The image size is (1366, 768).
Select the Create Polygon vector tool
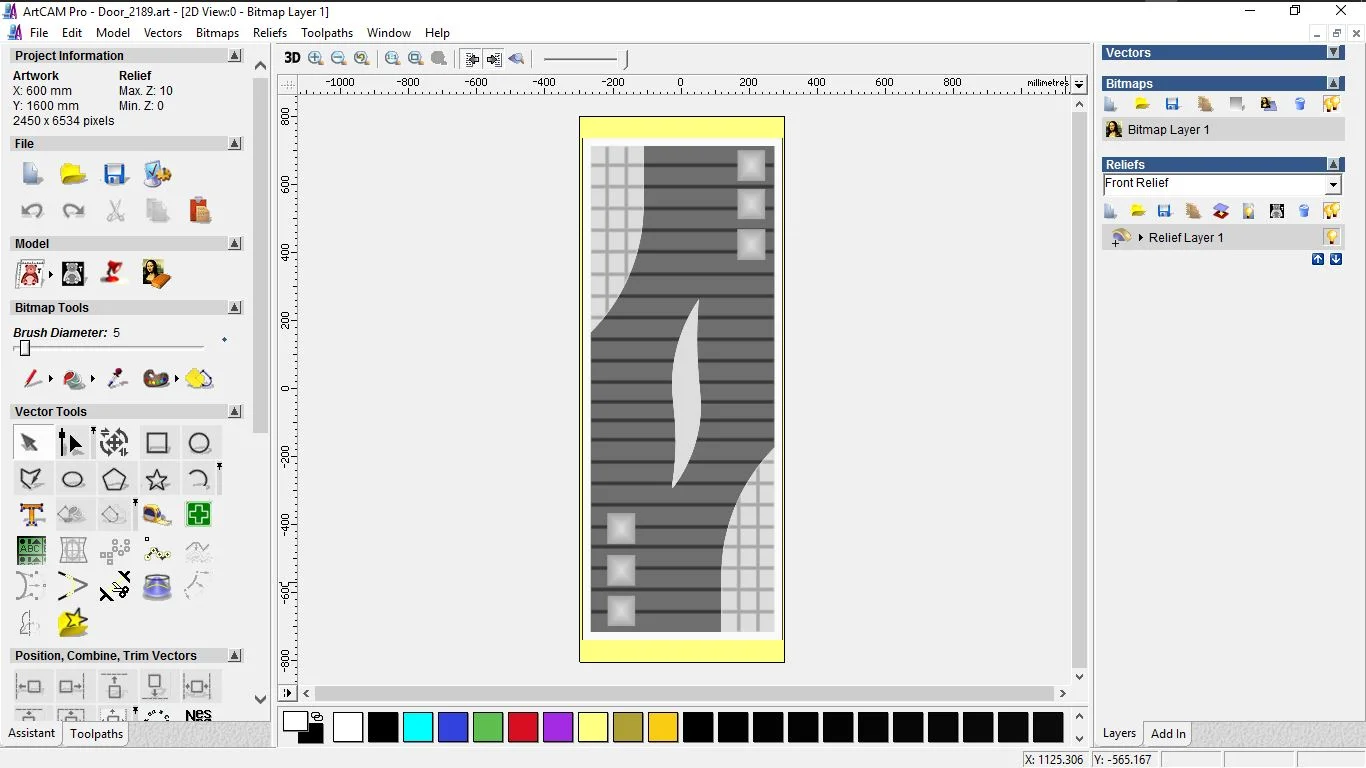click(115, 480)
